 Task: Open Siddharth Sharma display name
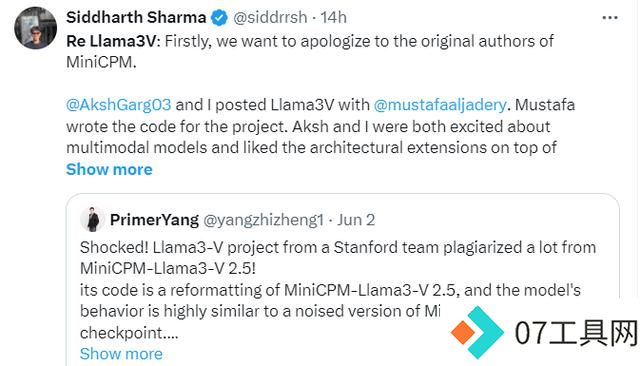136,18
